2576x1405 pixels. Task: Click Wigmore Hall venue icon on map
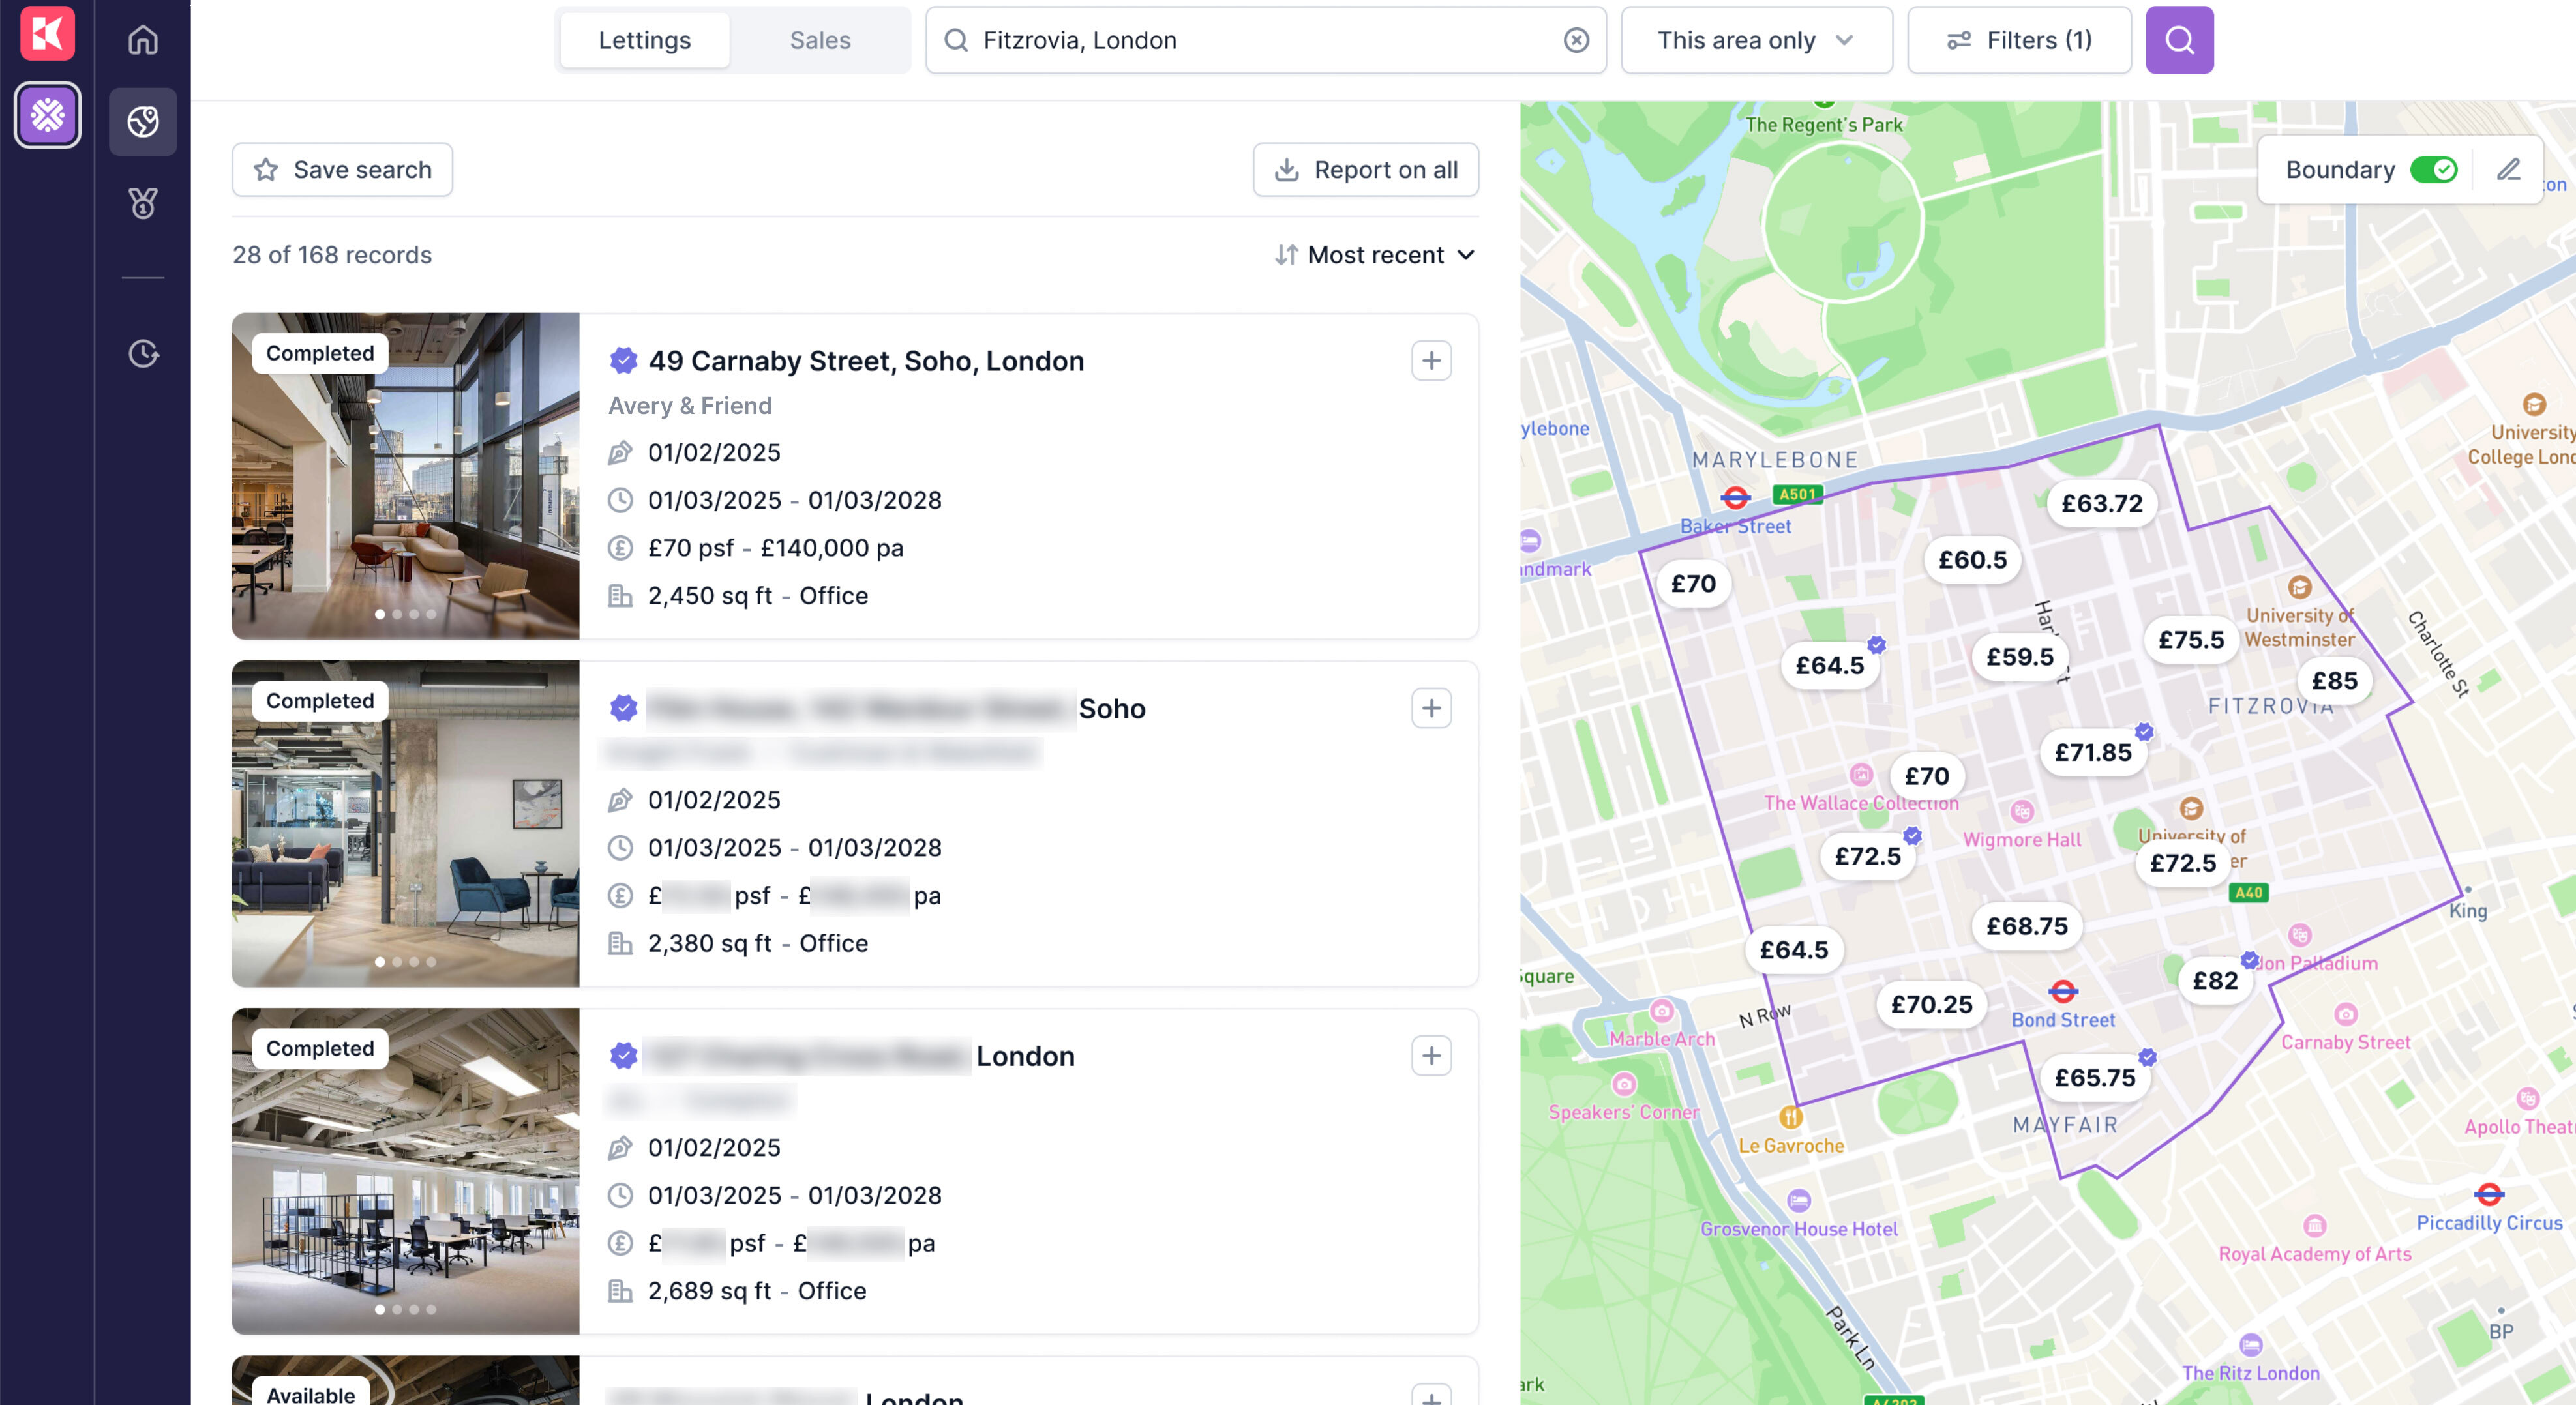pos(2021,811)
